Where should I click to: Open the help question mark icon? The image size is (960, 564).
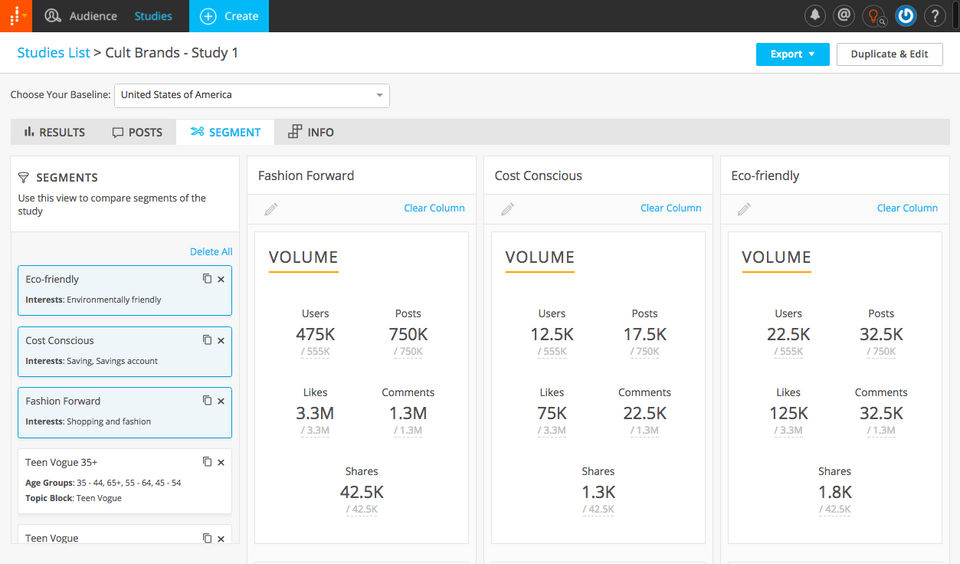pyautogui.click(x=935, y=15)
